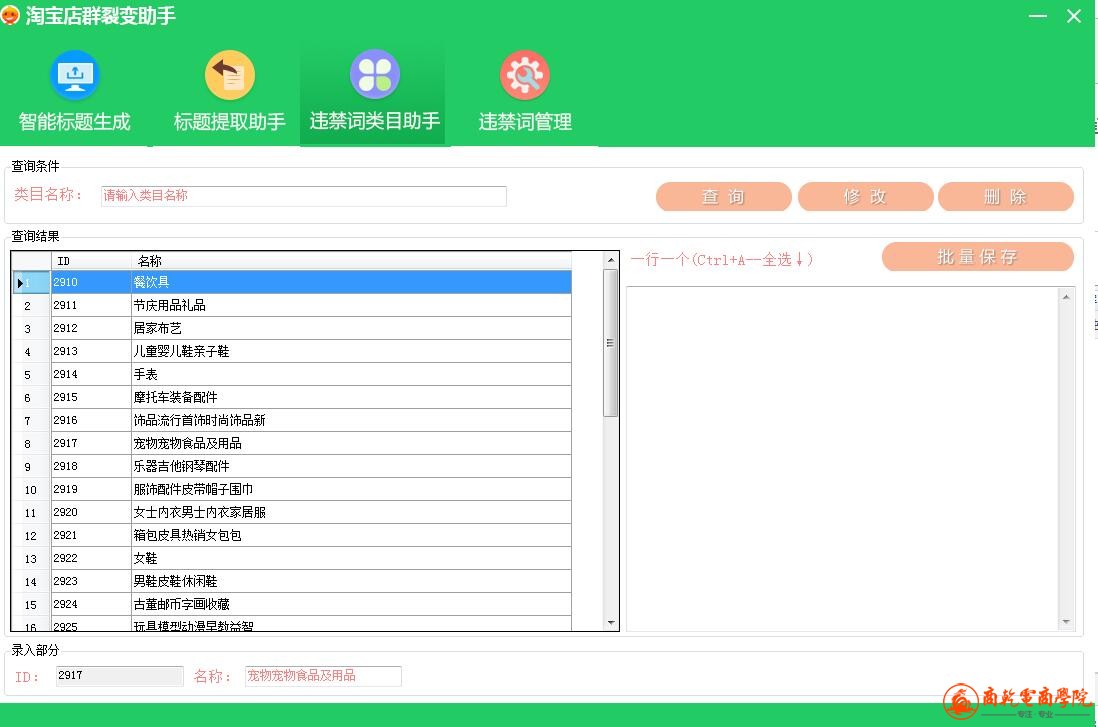Click inside the large batch text area
The height and width of the screenshot is (727, 1098).
click(842, 459)
